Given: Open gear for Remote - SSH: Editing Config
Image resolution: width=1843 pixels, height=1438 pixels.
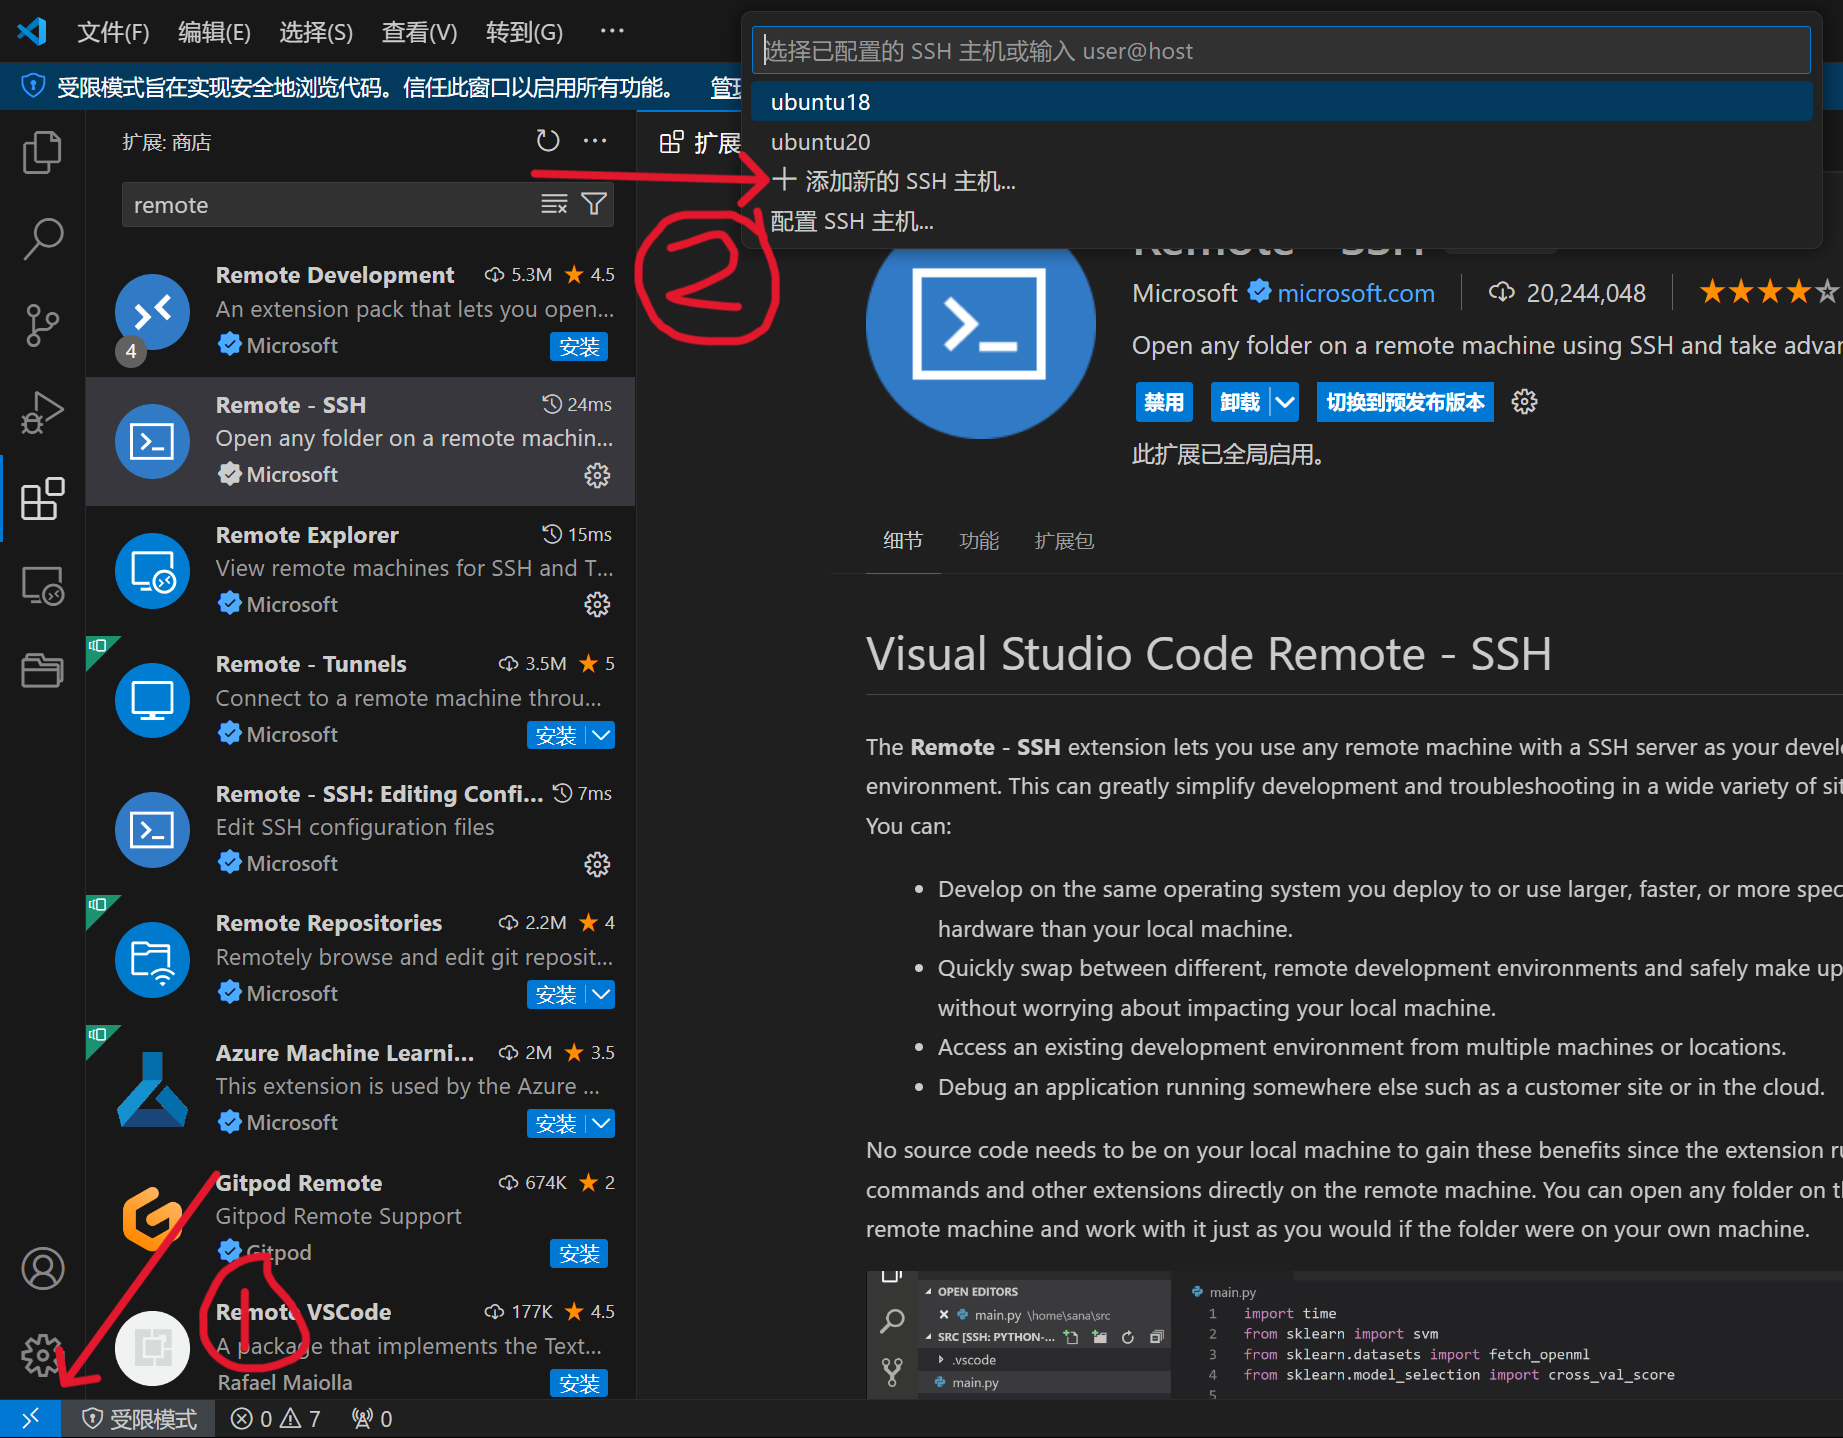Looking at the screenshot, I should pyautogui.click(x=597, y=864).
